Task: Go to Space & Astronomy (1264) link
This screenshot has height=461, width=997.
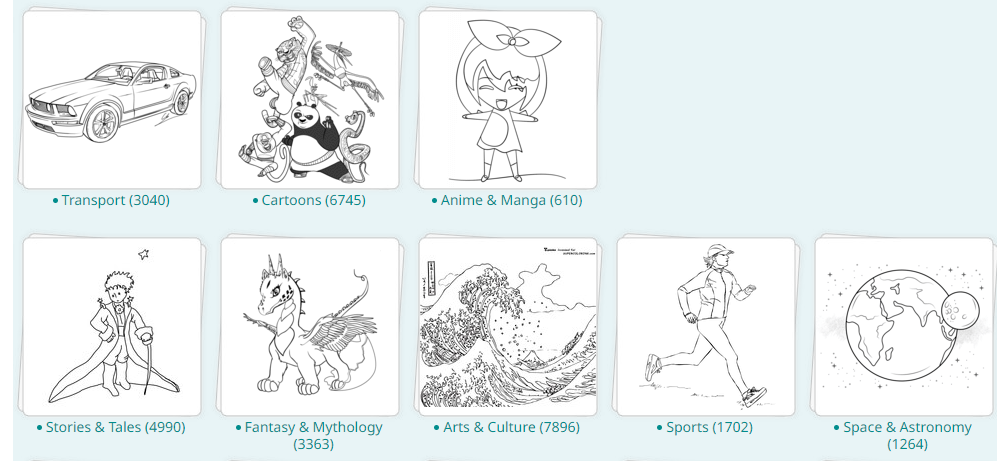Action: pos(907,435)
